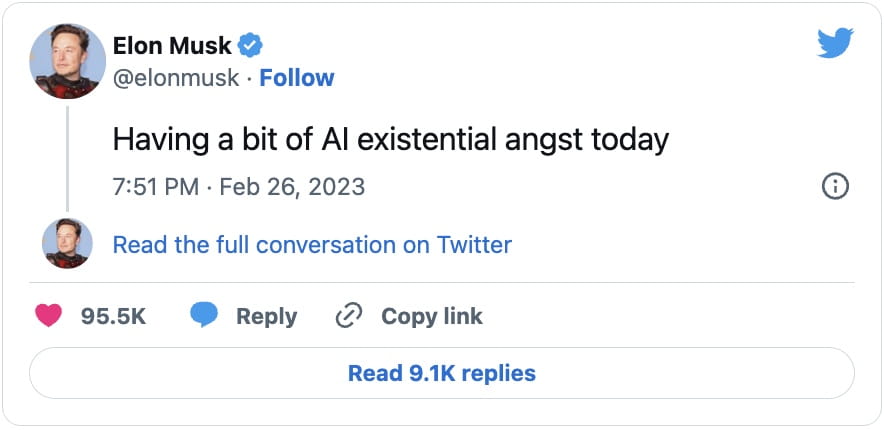Open the Read 9.1K replies button
Image resolution: width=884 pixels, height=430 pixels.
tap(442, 374)
